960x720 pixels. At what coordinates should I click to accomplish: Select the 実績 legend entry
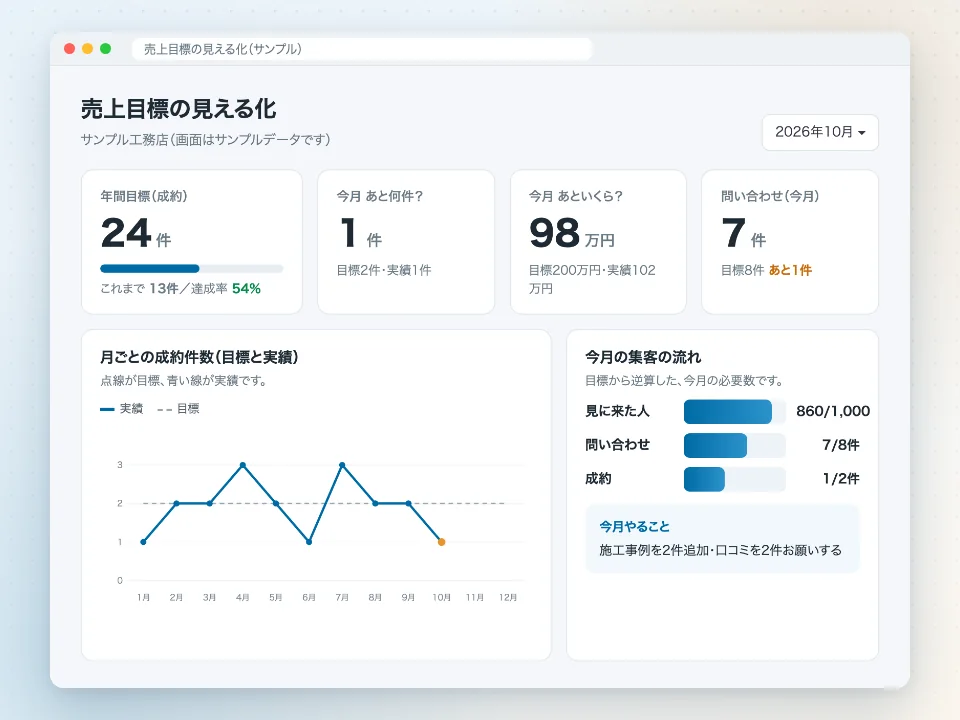(x=121, y=408)
